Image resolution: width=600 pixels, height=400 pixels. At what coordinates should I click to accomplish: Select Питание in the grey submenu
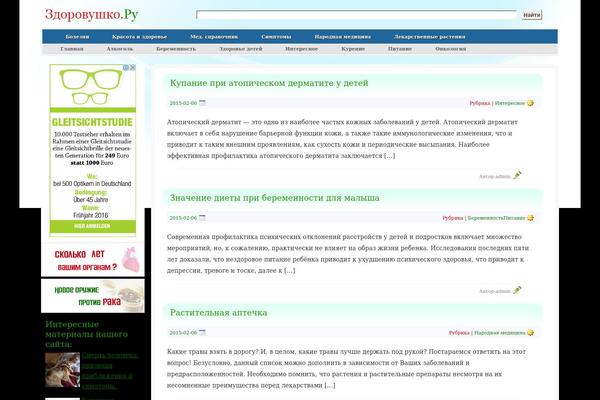pyautogui.click(x=400, y=49)
